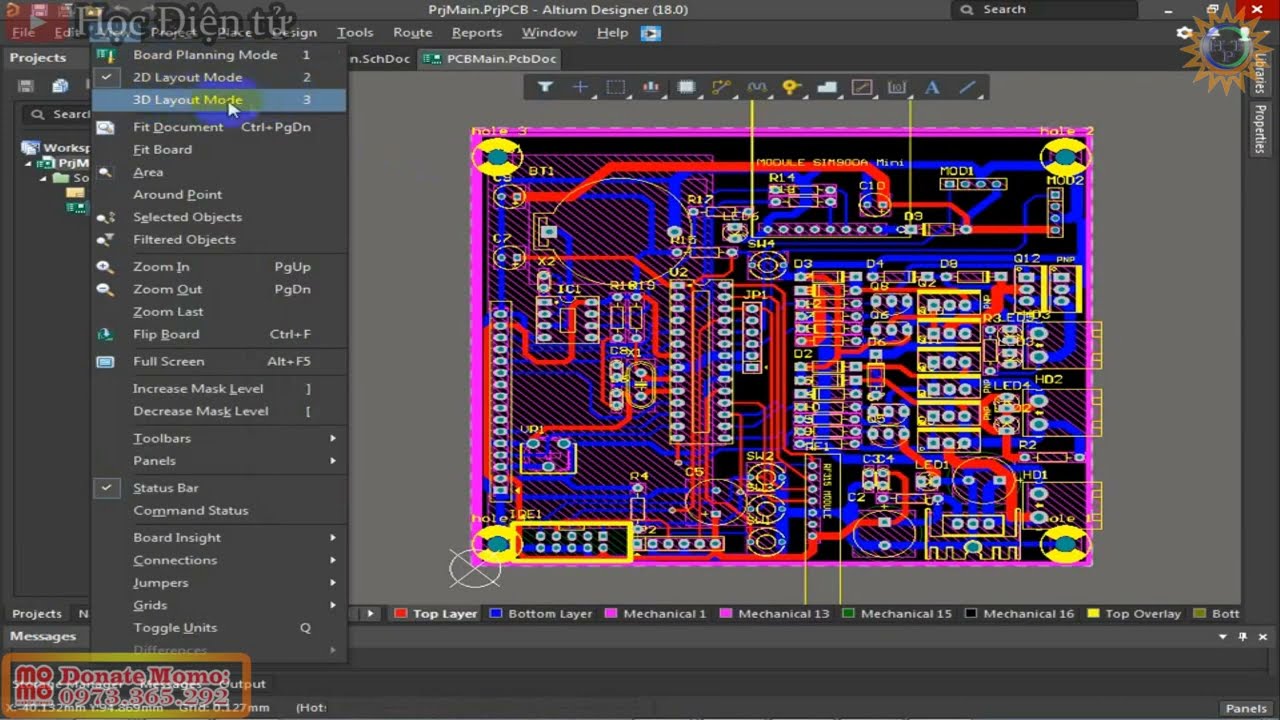
Task: Select the Top Overlay yellow swatch tab
Action: tap(1134, 614)
